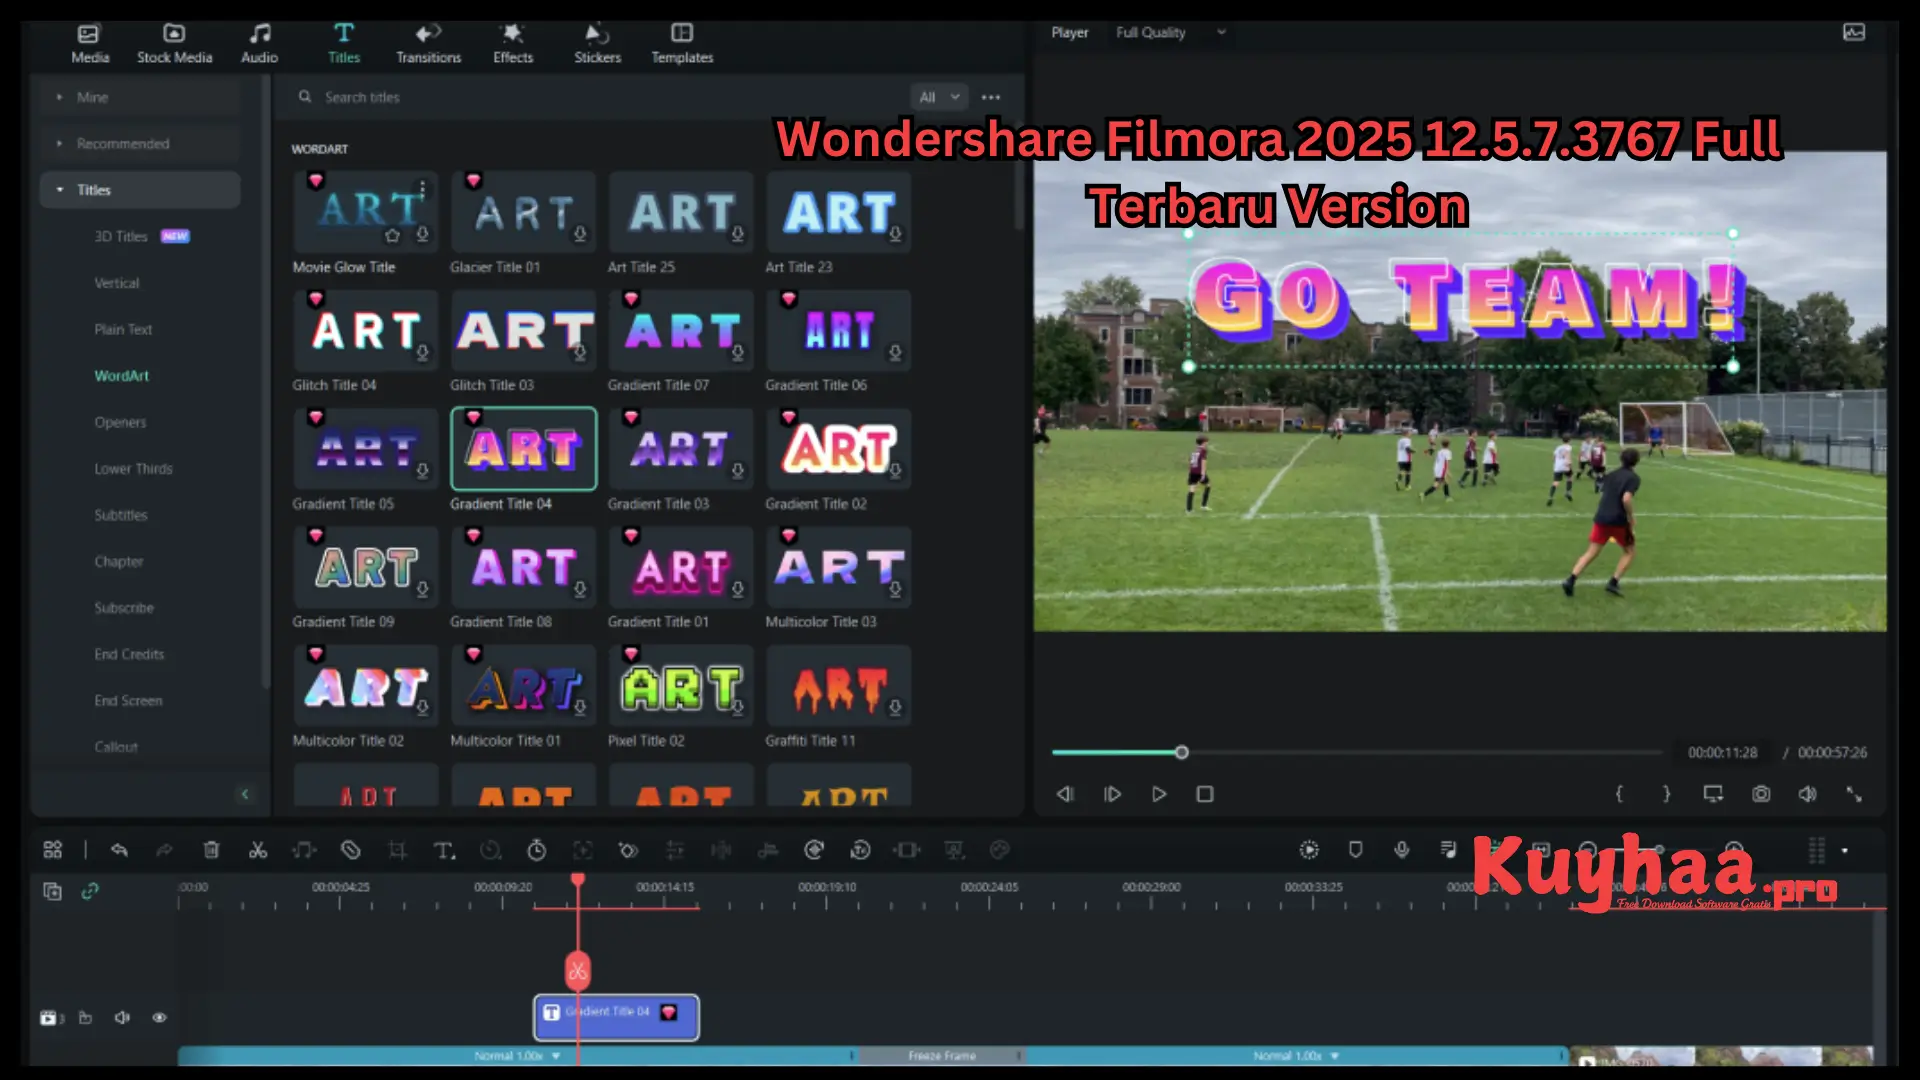Image resolution: width=1920 pixels, height=1080 pixels.
Task: Lock the video track
Action: (x=85, y=1018)
